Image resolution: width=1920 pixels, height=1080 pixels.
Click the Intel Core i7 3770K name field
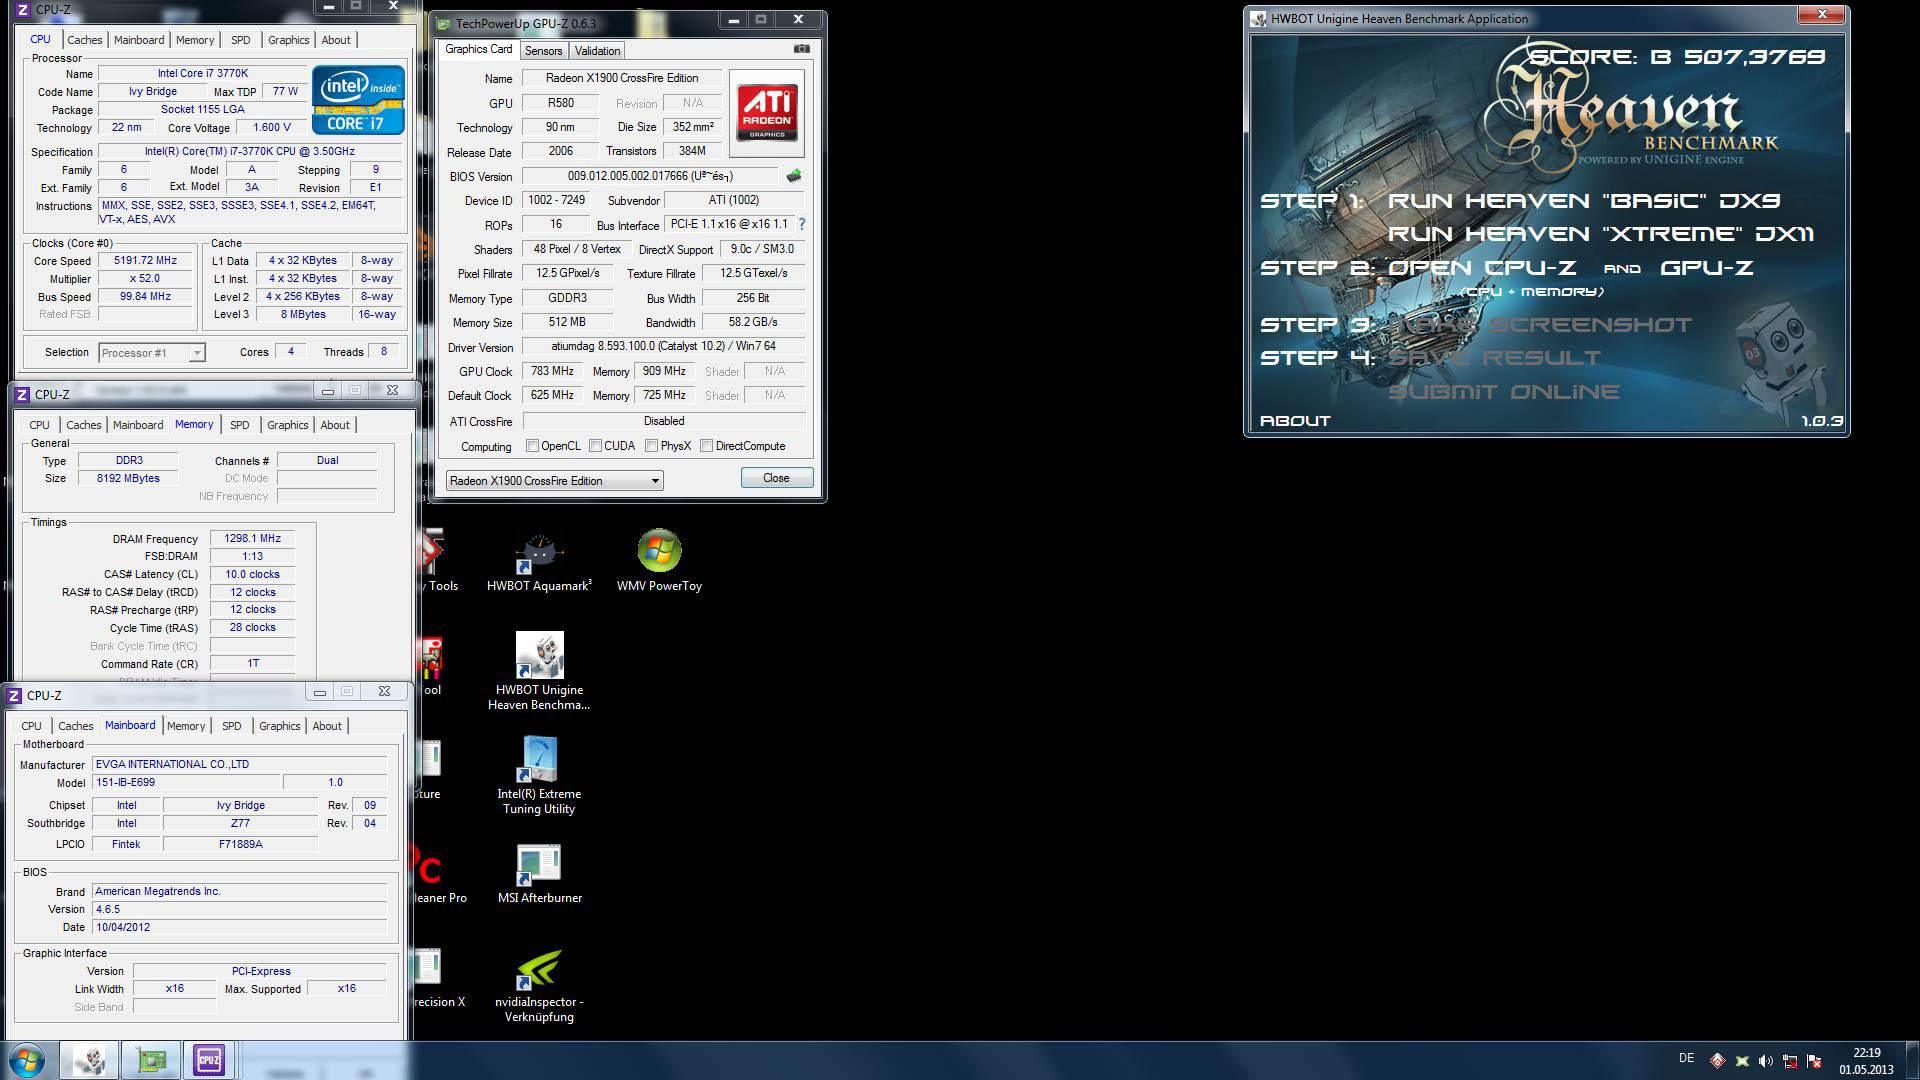click(203, 73)
